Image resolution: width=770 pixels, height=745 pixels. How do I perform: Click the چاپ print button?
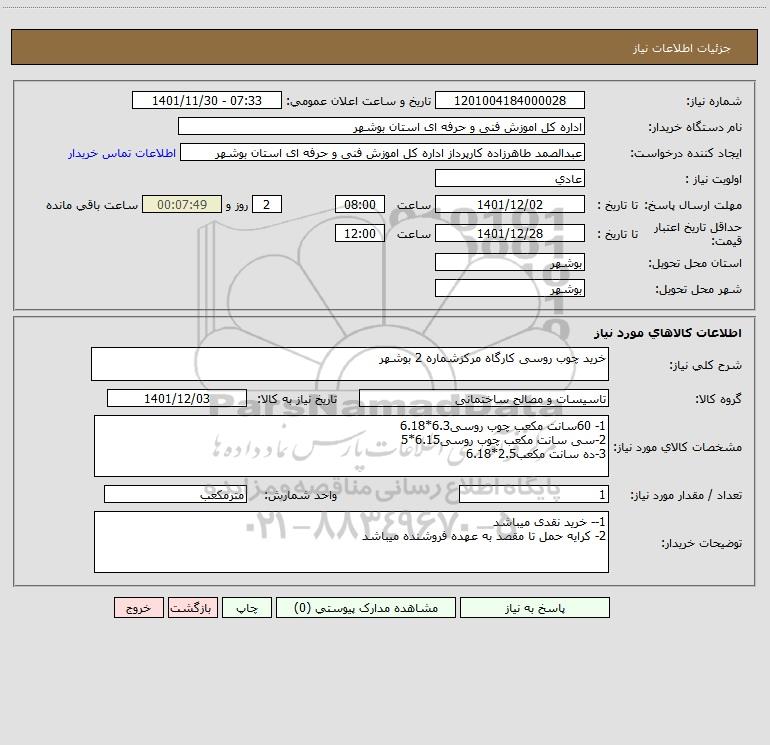pos(247,607)
